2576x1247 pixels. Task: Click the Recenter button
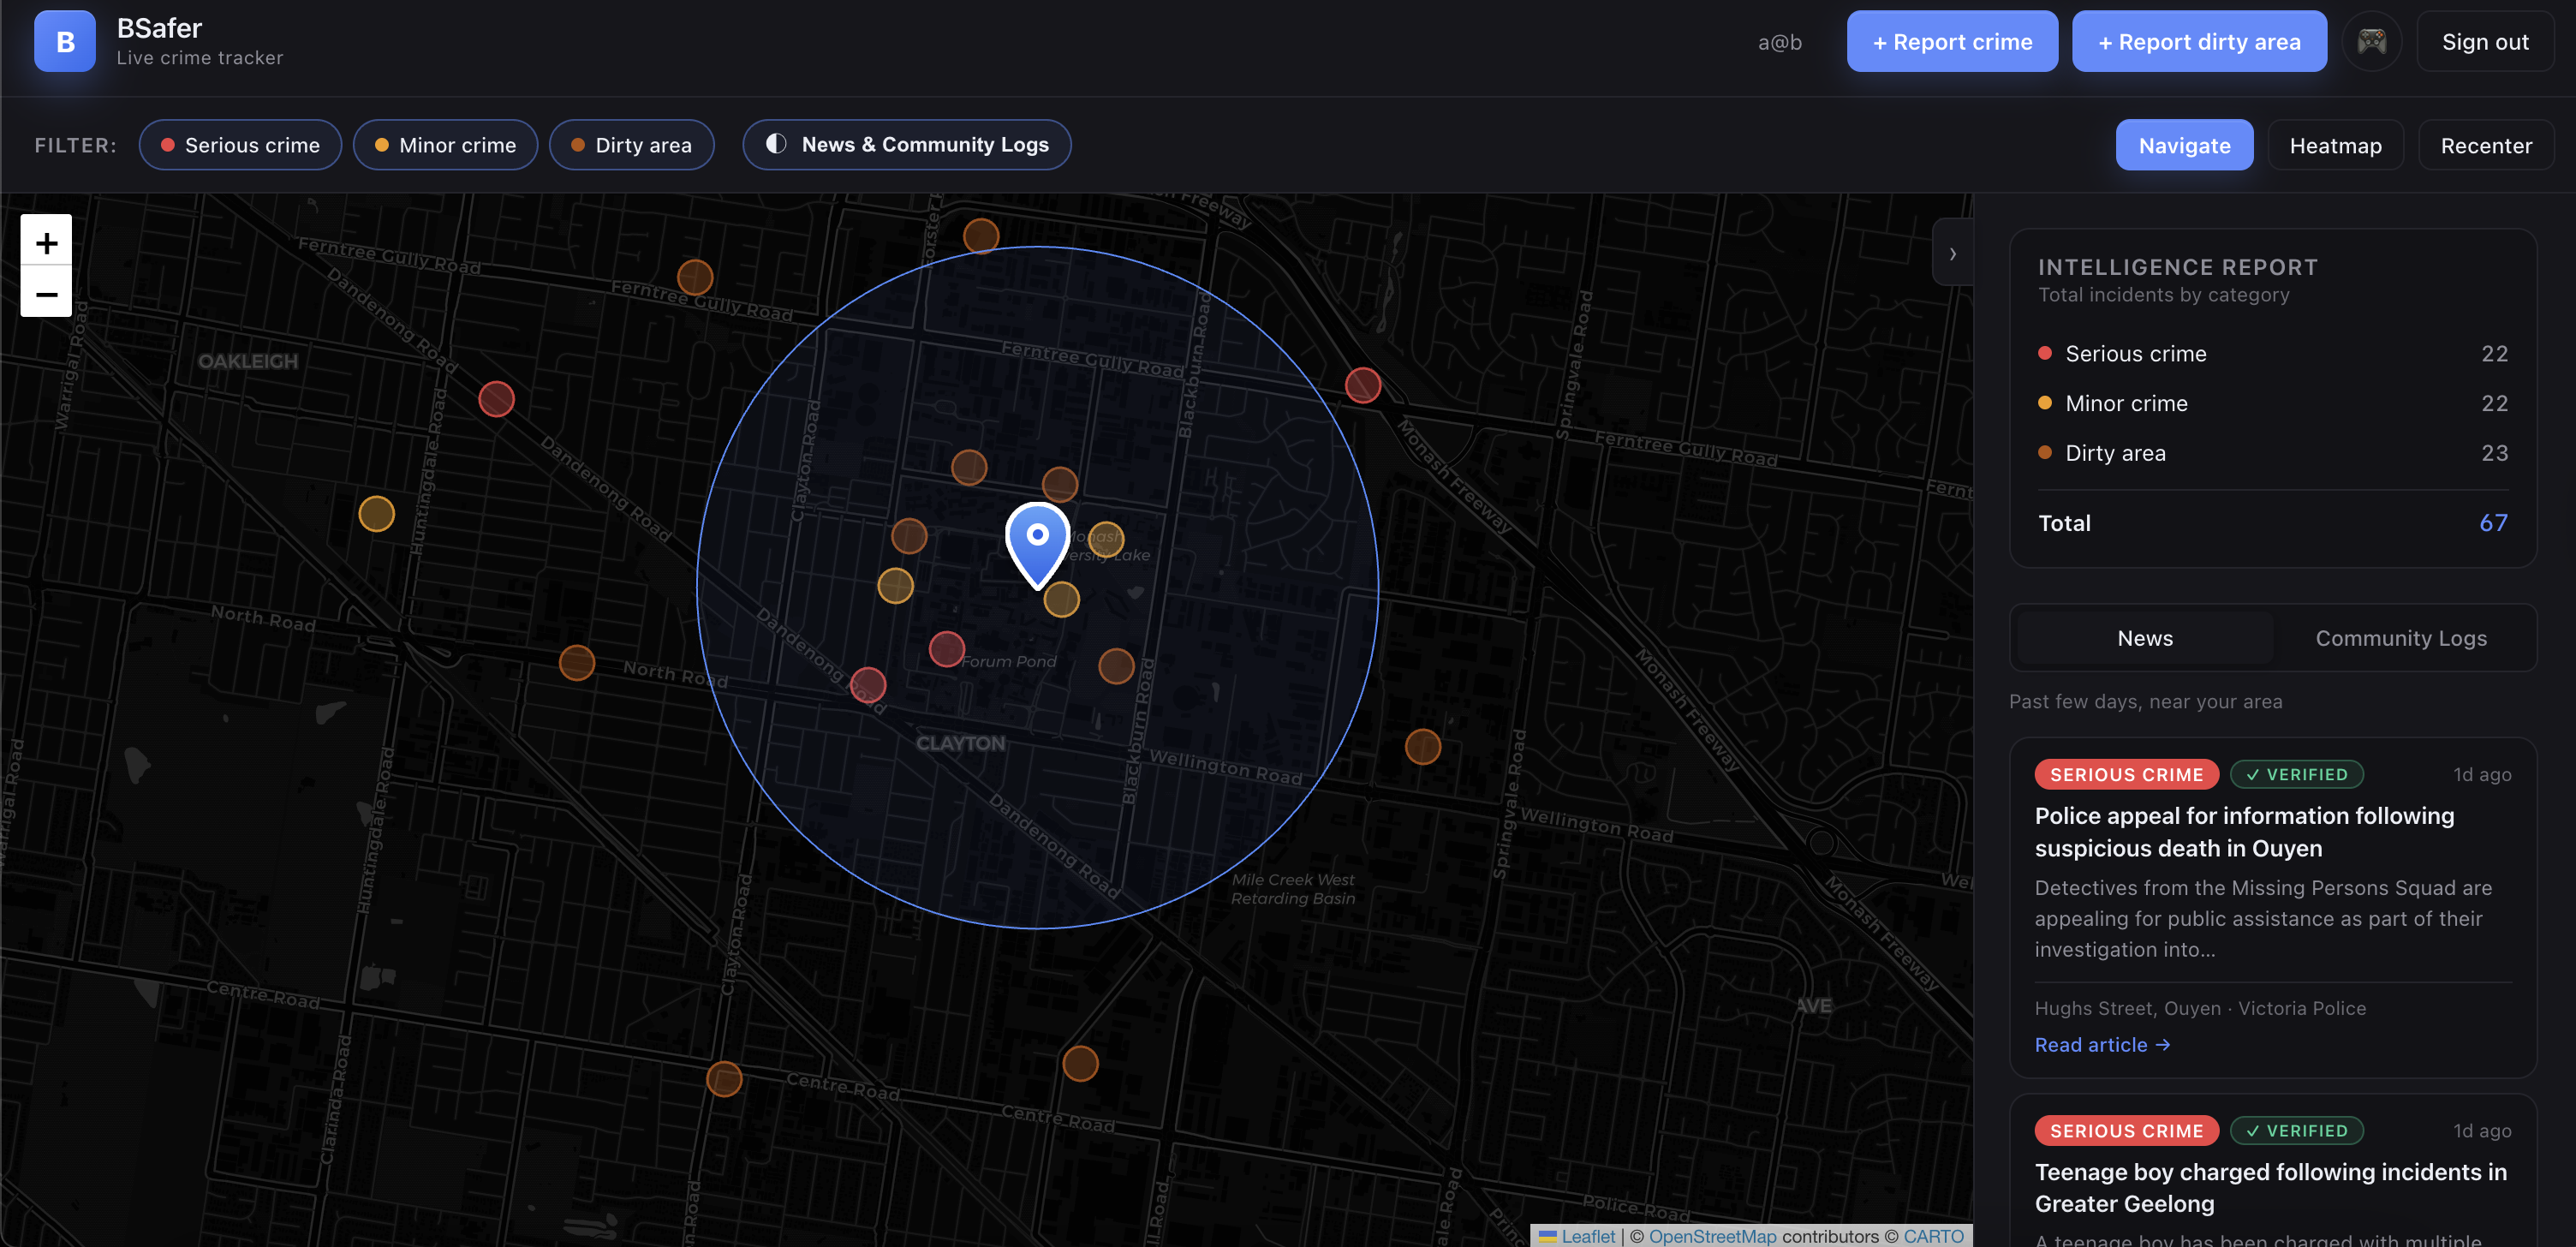click(2485, 145)
